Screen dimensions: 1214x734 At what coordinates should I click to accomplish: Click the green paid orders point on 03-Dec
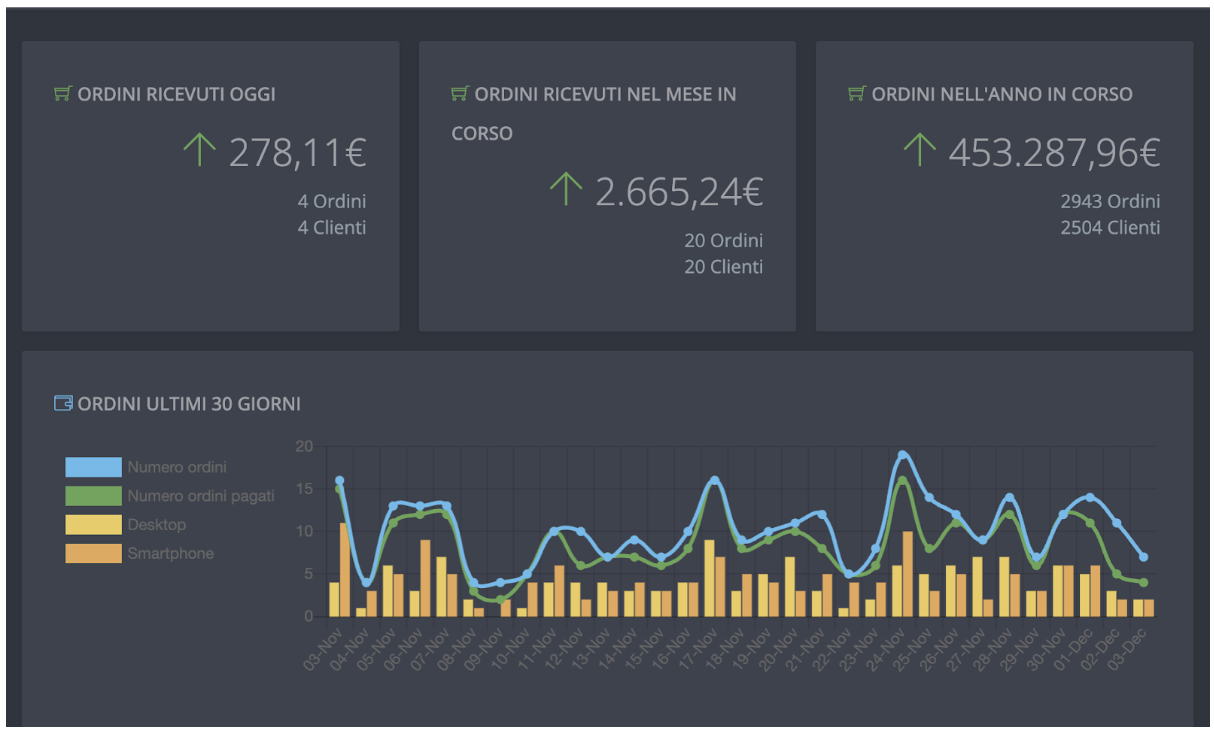(1143, 582)
